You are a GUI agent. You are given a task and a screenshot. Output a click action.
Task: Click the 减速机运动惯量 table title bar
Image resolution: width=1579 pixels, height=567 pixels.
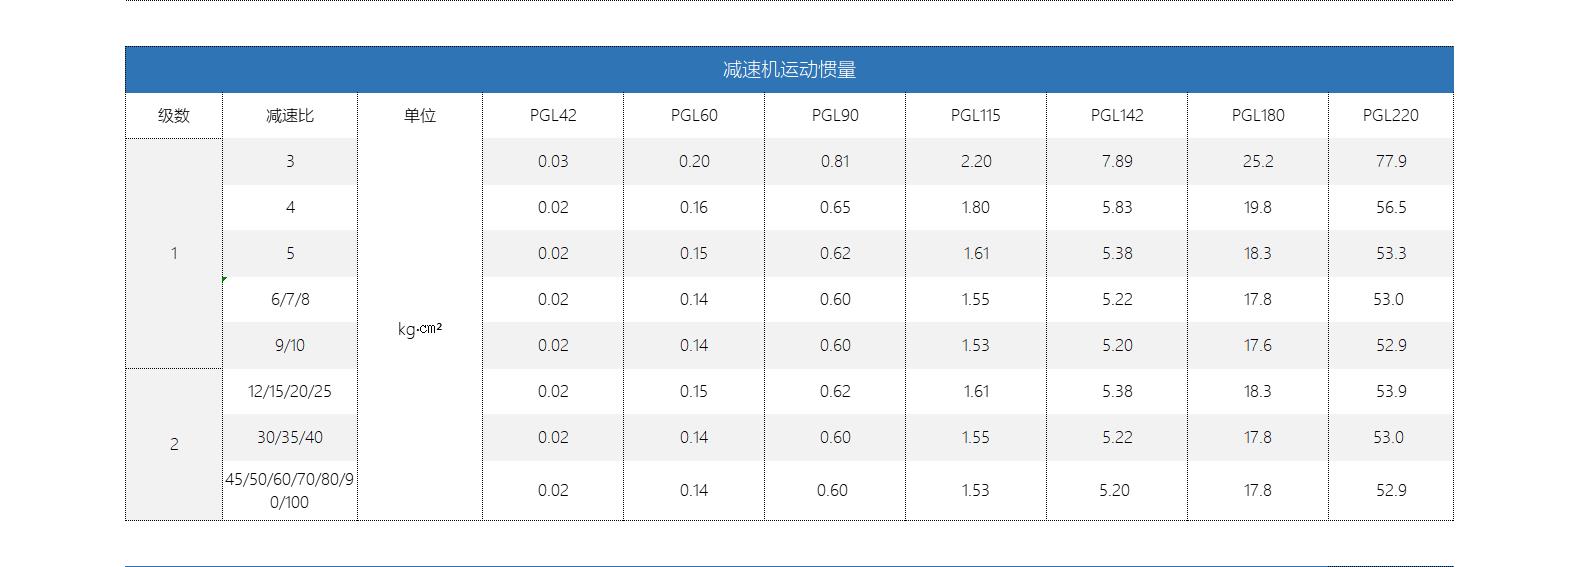[x=789, y=69]
